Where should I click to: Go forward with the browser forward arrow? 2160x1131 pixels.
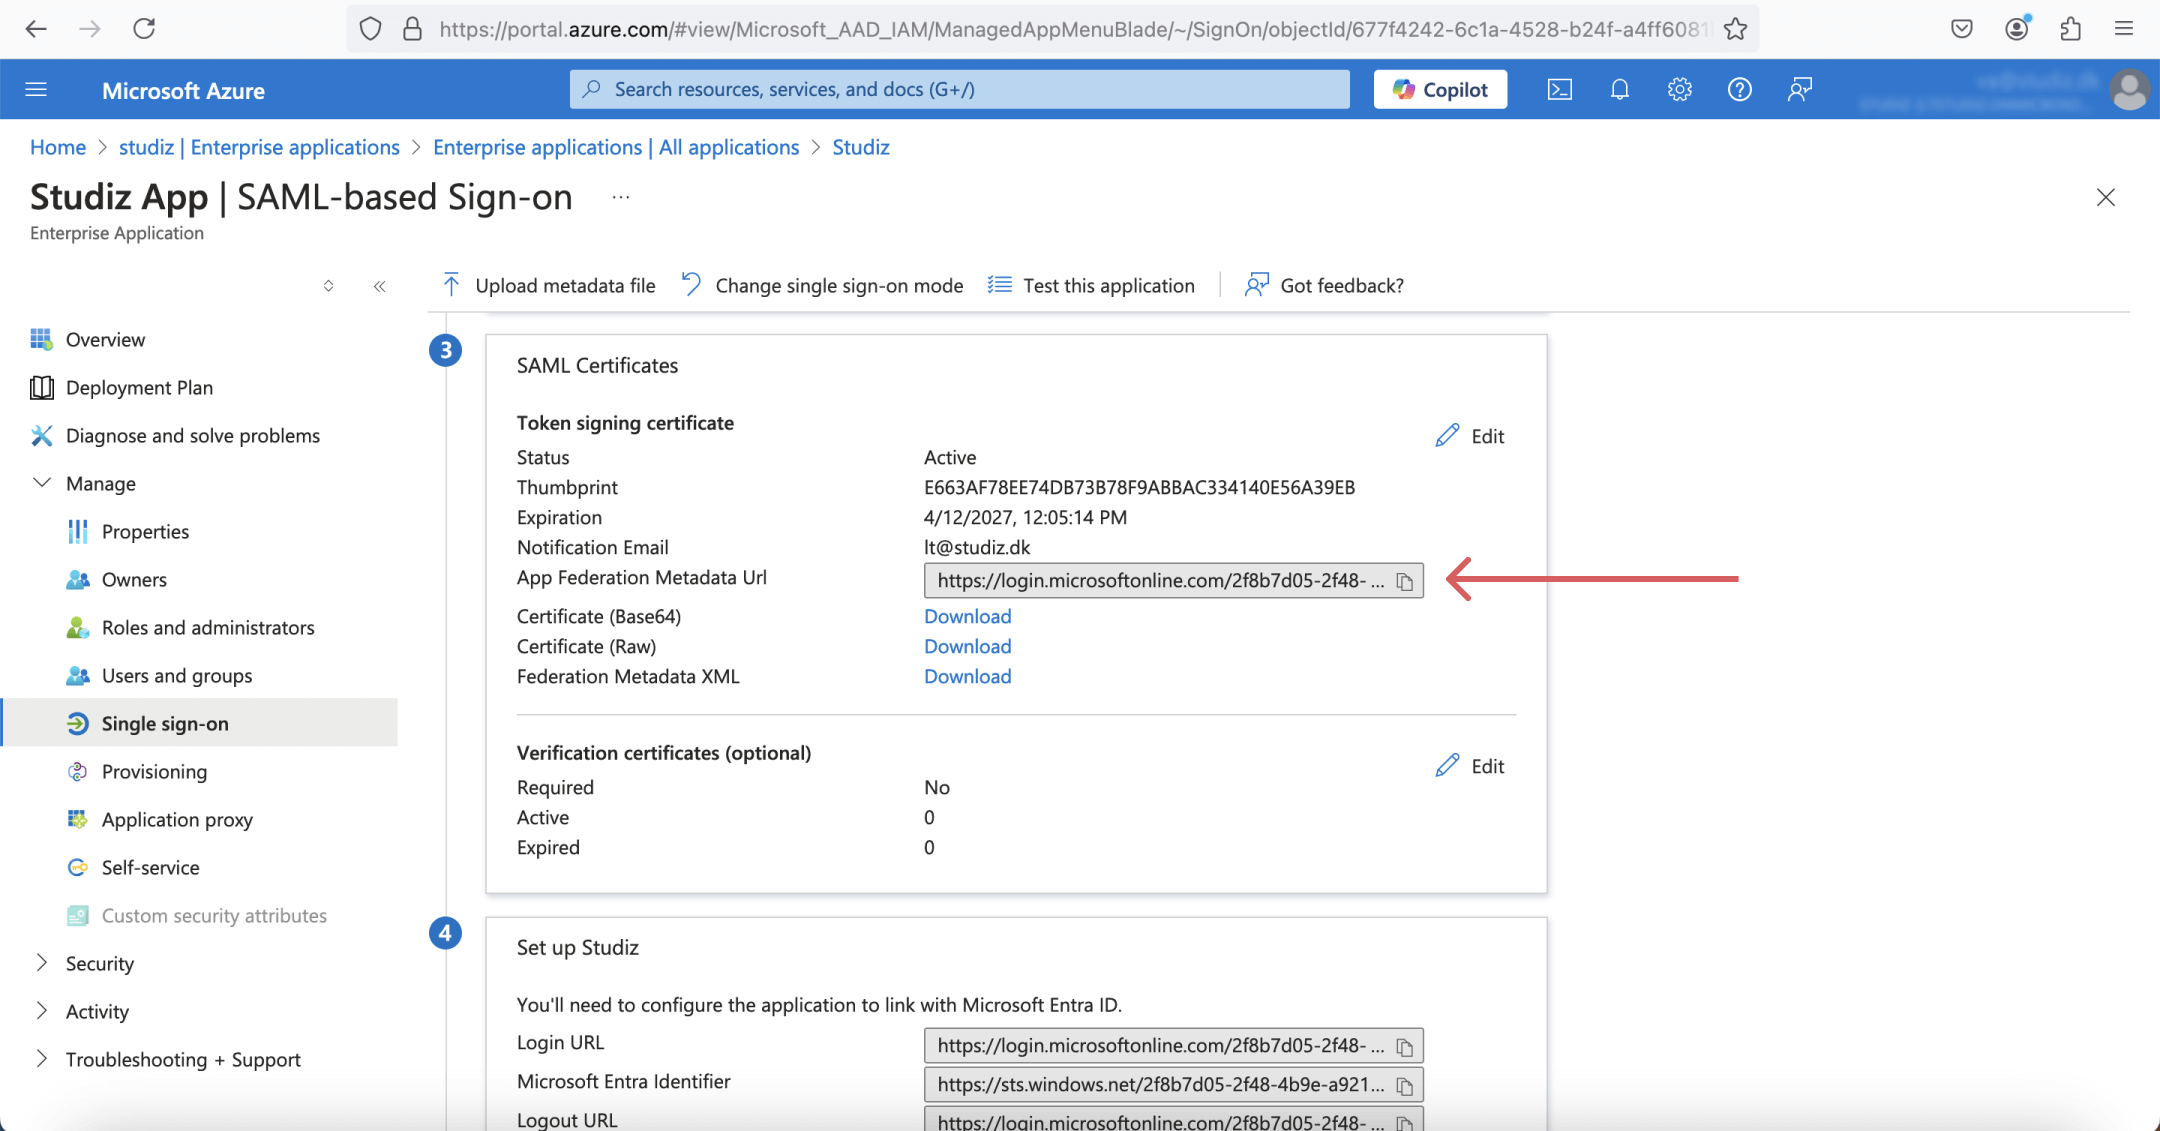click(x=90, y=29)
